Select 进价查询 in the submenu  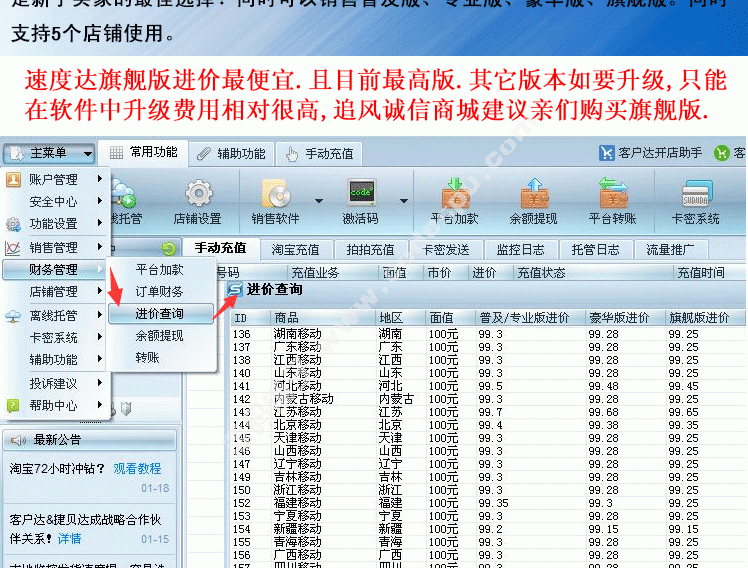[x=160, y=314]
